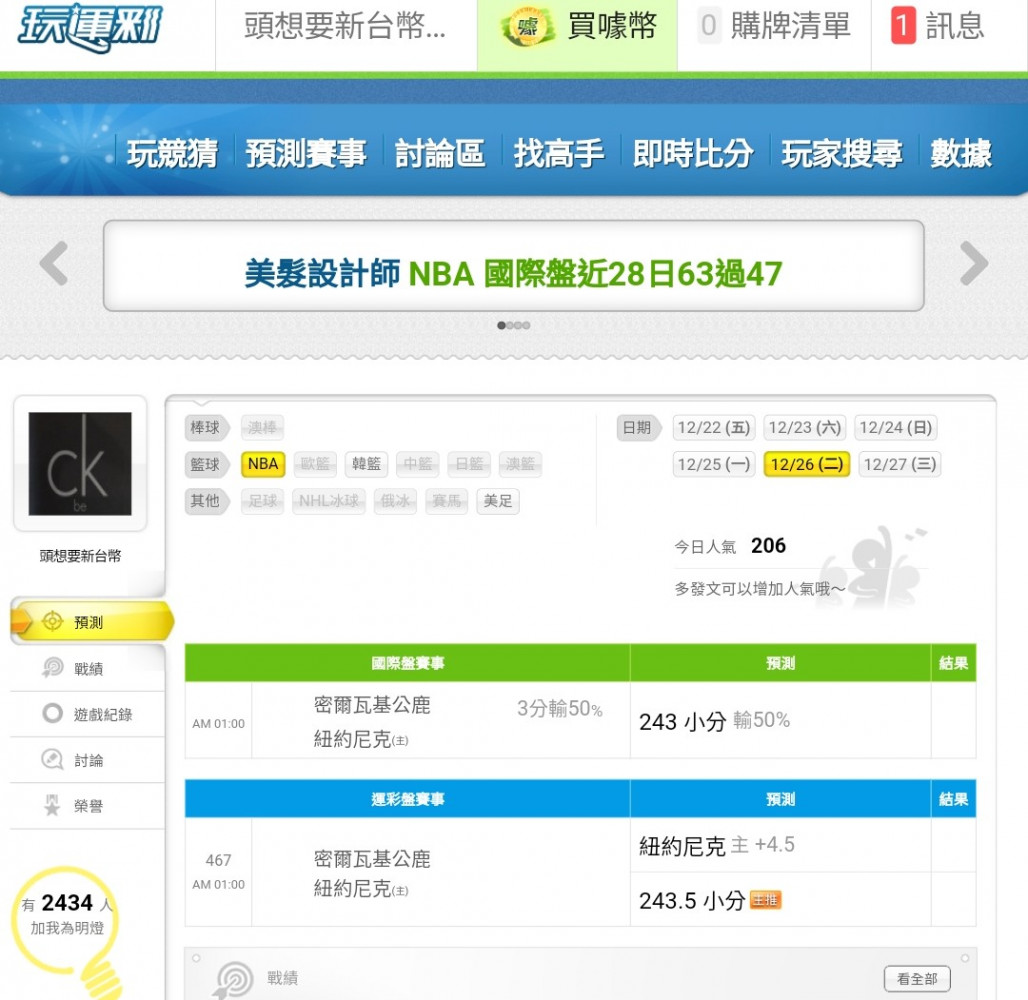
Task: Click the 討論 icon in sidebar
Action: pyautogui.click(x=52, y=759)
